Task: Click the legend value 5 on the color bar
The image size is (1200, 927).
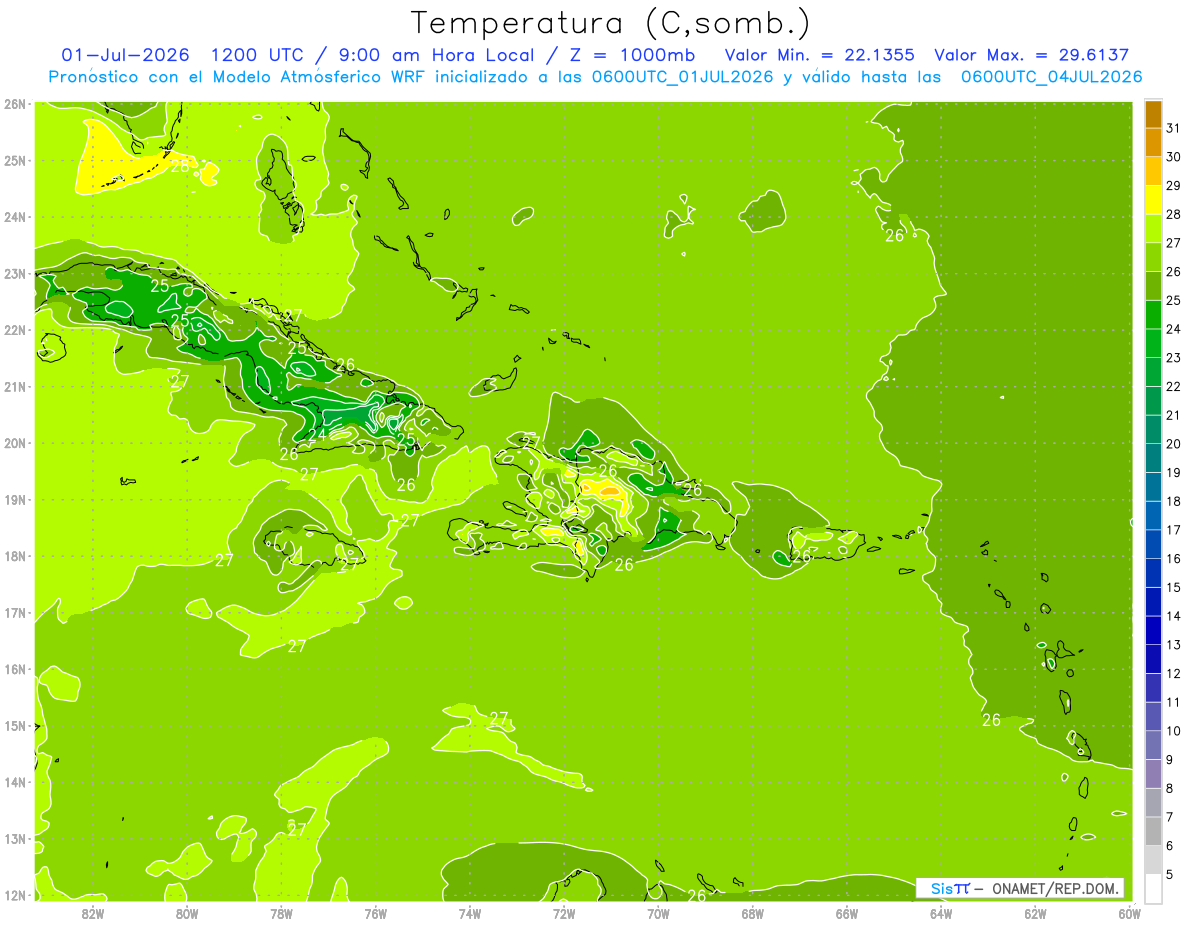Action: pos(1170,875)
